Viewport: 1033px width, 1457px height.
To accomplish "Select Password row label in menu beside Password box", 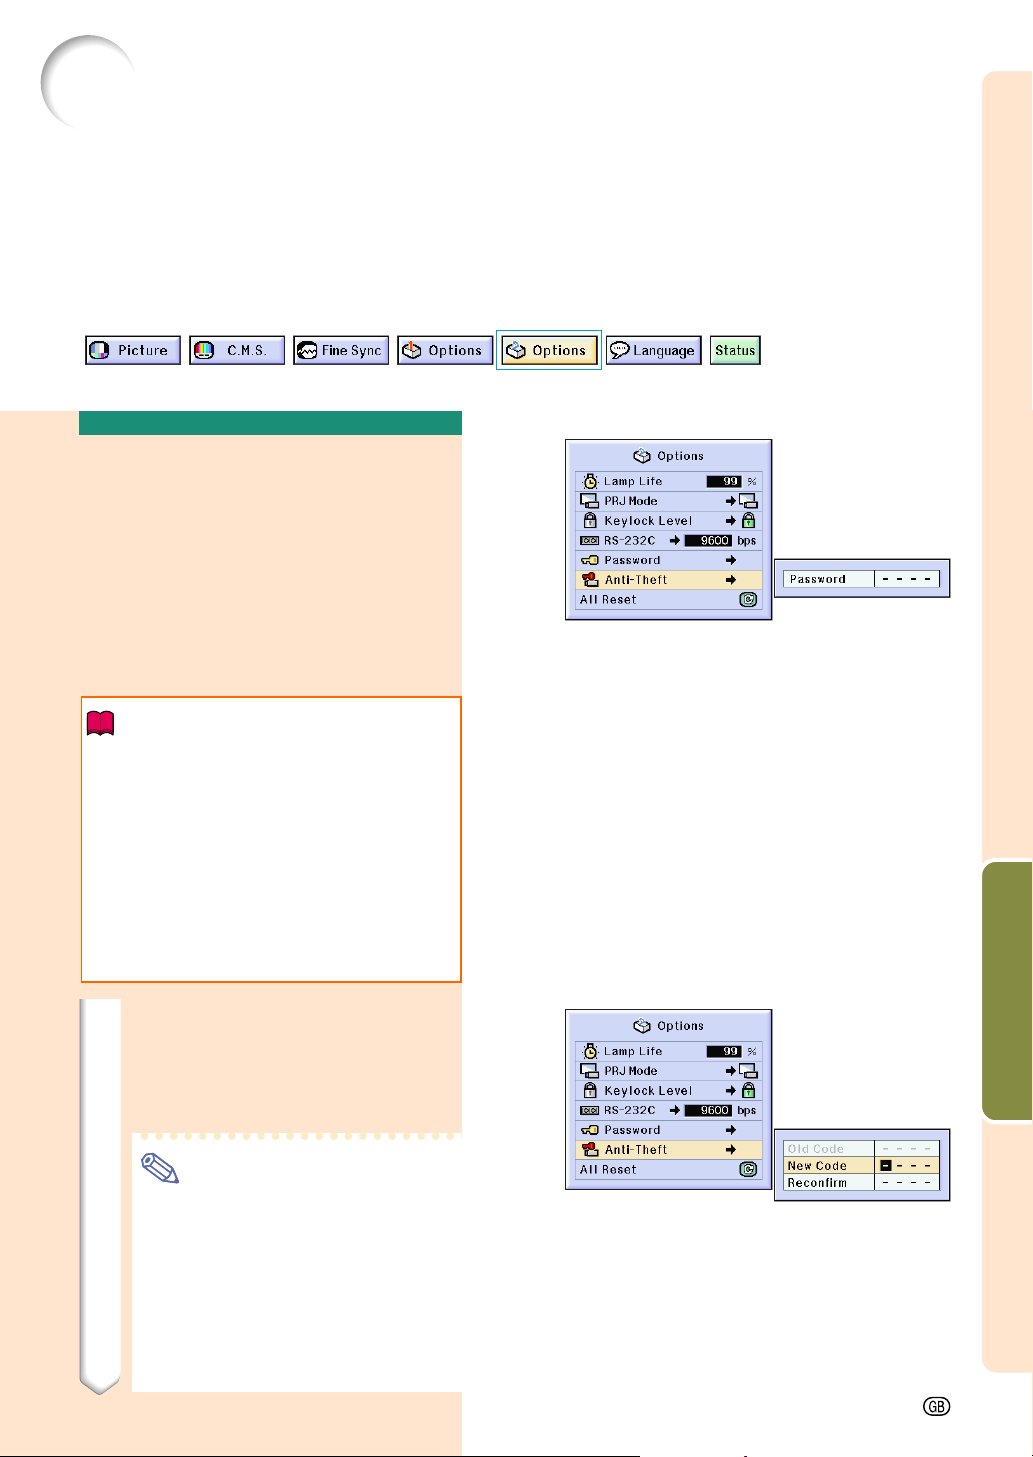I will click(x=632, y=560).
